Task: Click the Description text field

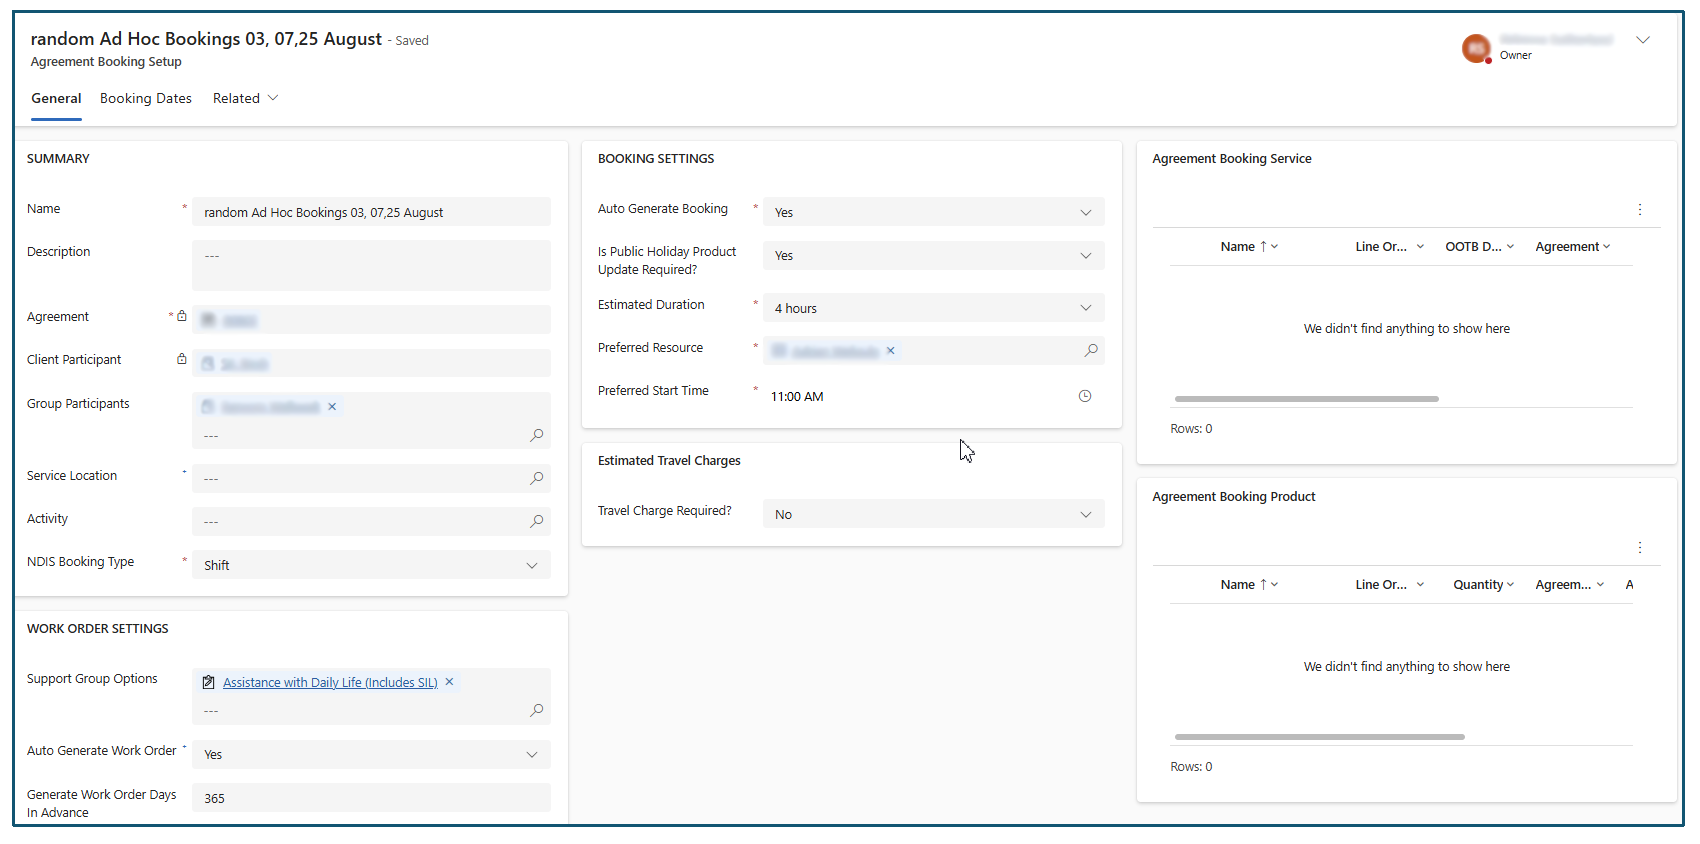Action: (x=370, y=265)
